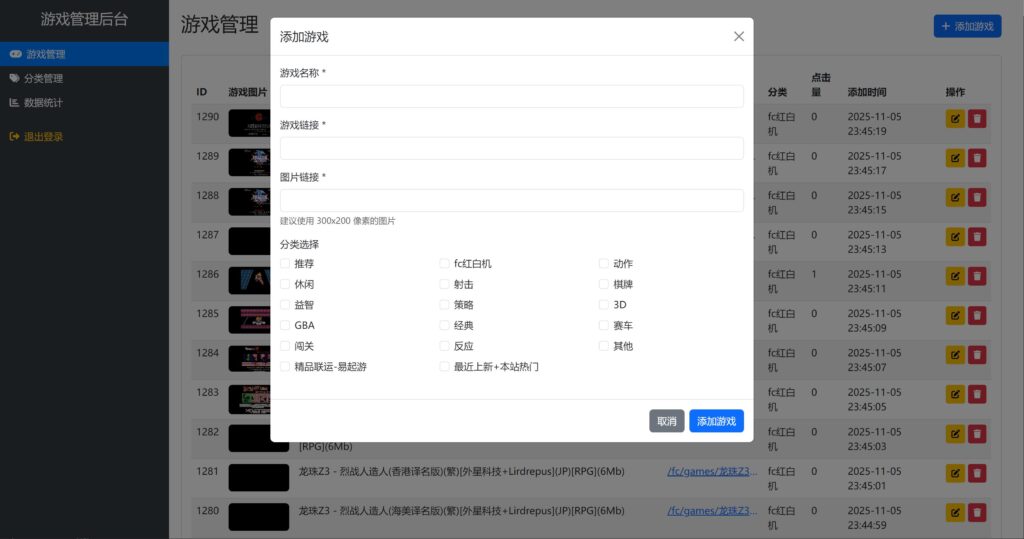Tick the fc红白机 category checkbox
This screenshot has width=1024, height=539.
(444, 263)
